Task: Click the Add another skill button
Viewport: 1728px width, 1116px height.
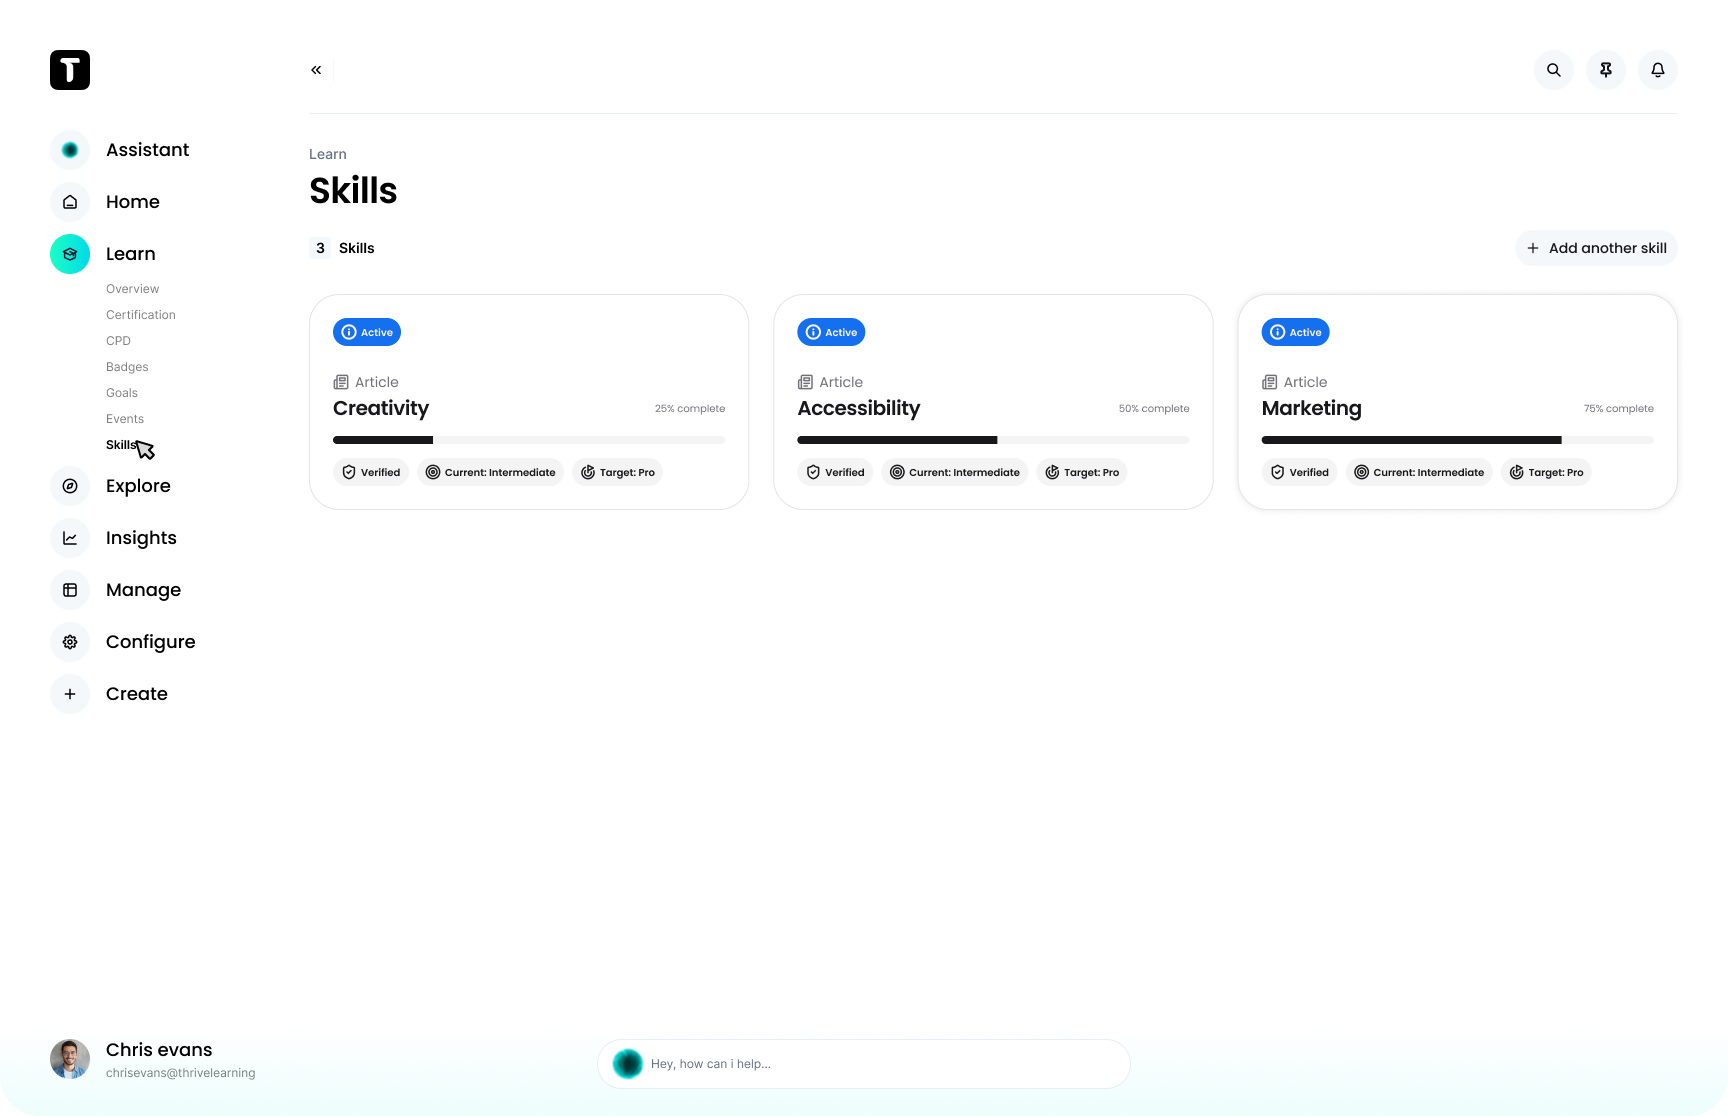Action: (1596, 248)
